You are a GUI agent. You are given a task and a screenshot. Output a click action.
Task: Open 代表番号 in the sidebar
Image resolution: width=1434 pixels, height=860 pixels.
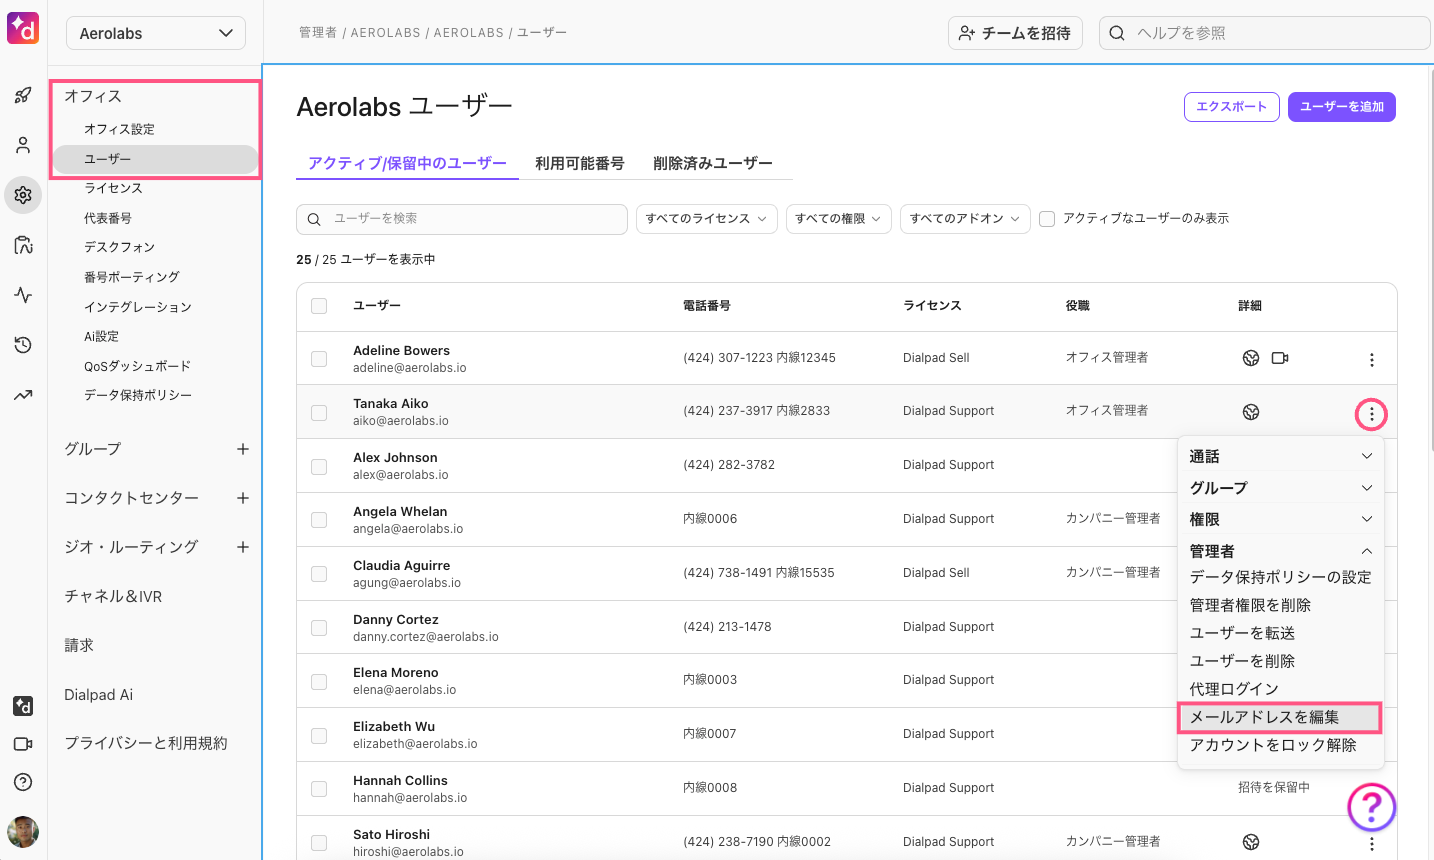(x=108, y=218)
